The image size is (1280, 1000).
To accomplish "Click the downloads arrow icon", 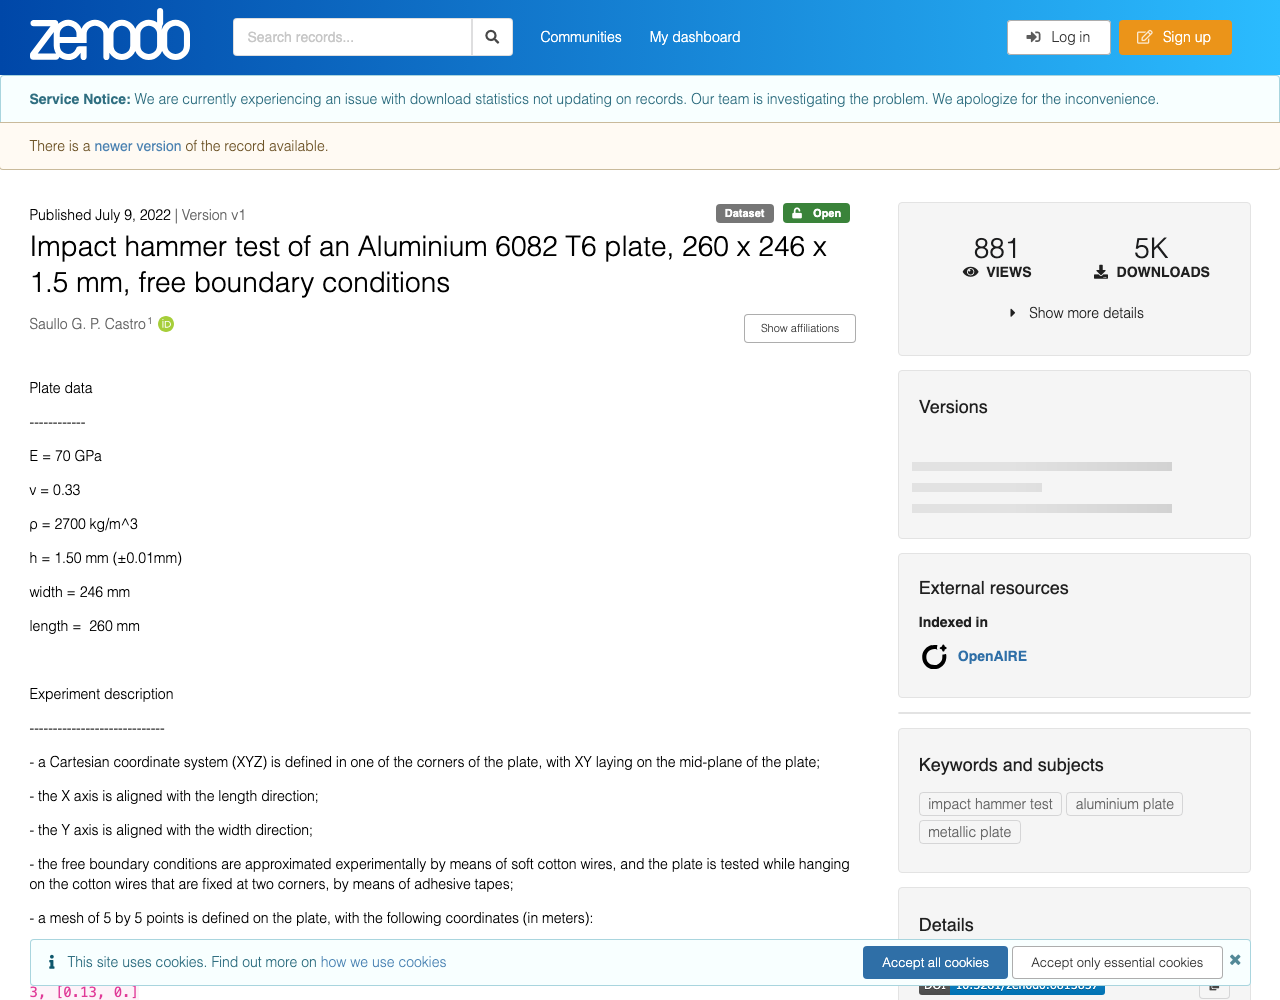I will coord(1101,272).
